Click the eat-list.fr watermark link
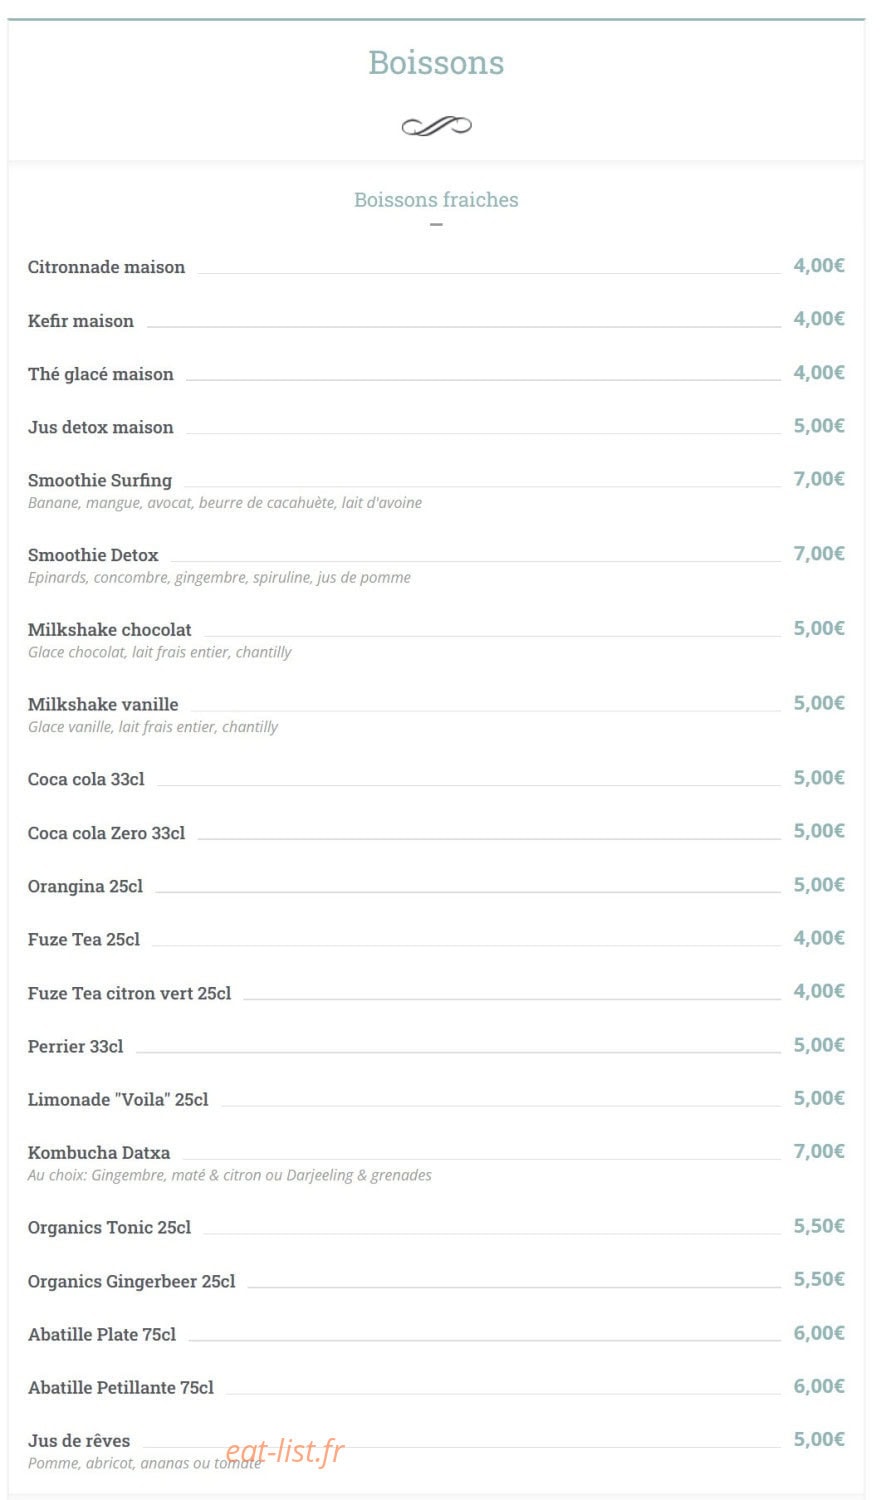Viewport: 886px width, 1500px height. 285,1450
